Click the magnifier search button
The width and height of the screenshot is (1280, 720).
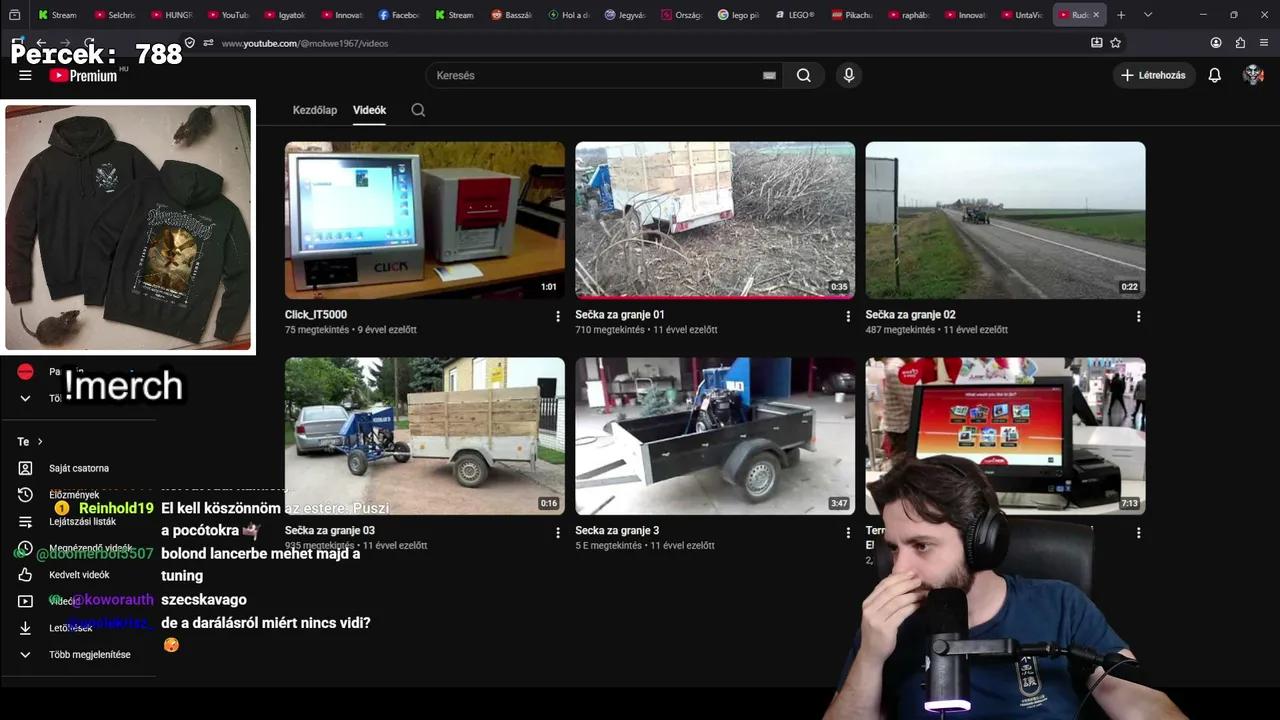pyautogui.click(x=804, y=75)
